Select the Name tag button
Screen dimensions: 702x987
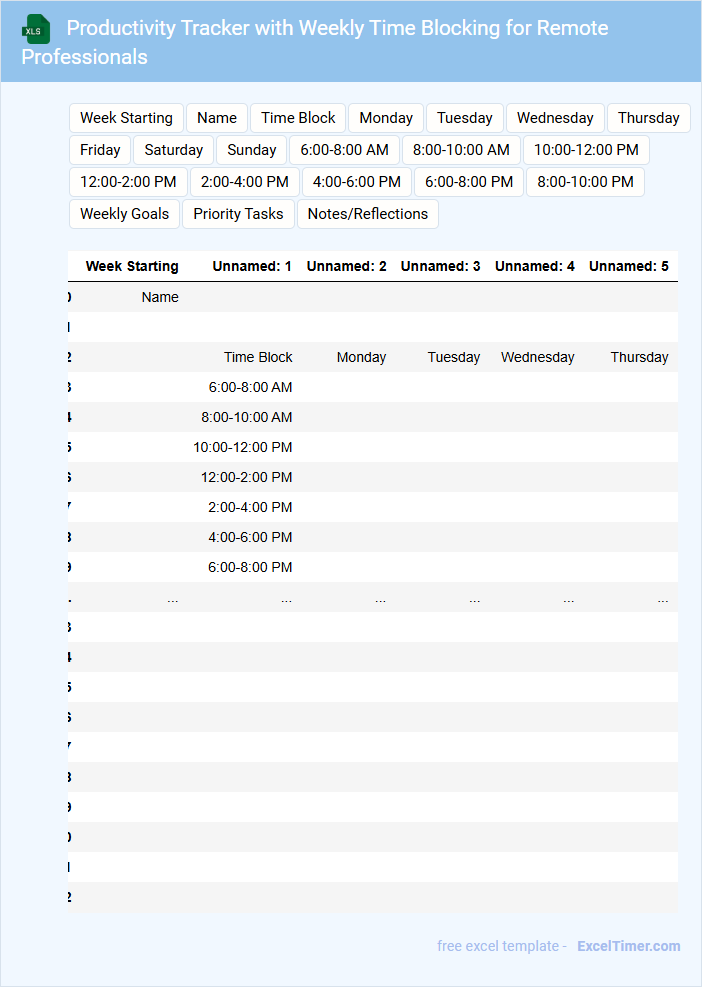click(x=217, y=118)
